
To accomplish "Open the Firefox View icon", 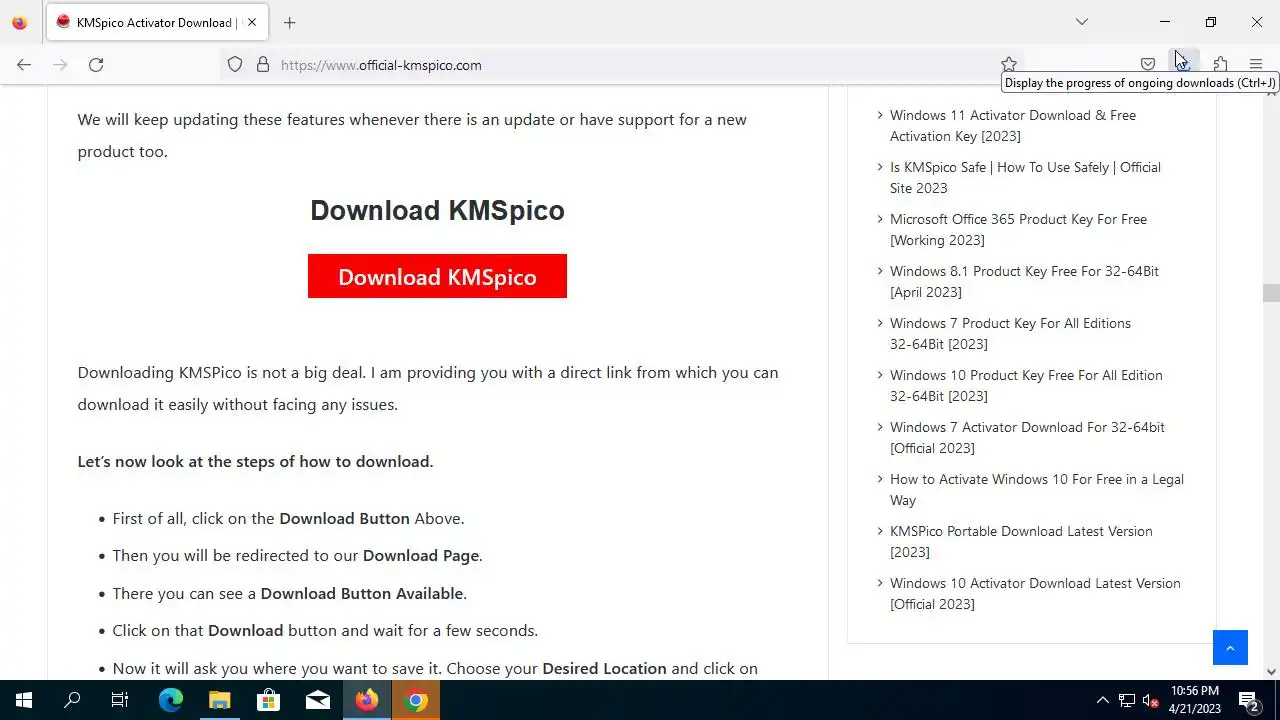I will coord(20,22).
